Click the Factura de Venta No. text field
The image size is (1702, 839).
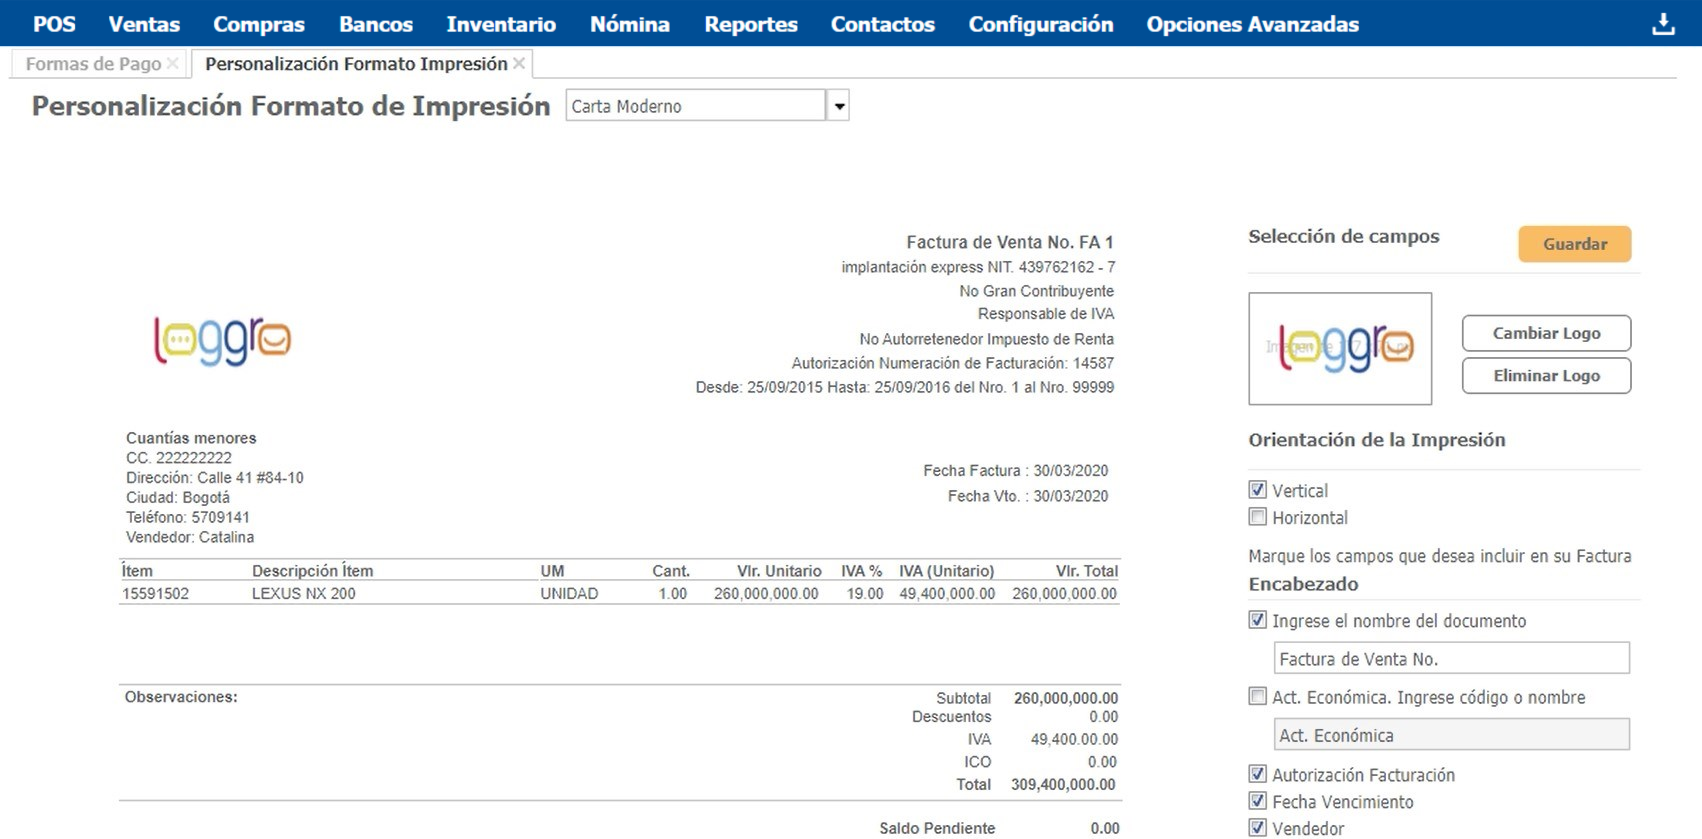[x=1451, y=659]
